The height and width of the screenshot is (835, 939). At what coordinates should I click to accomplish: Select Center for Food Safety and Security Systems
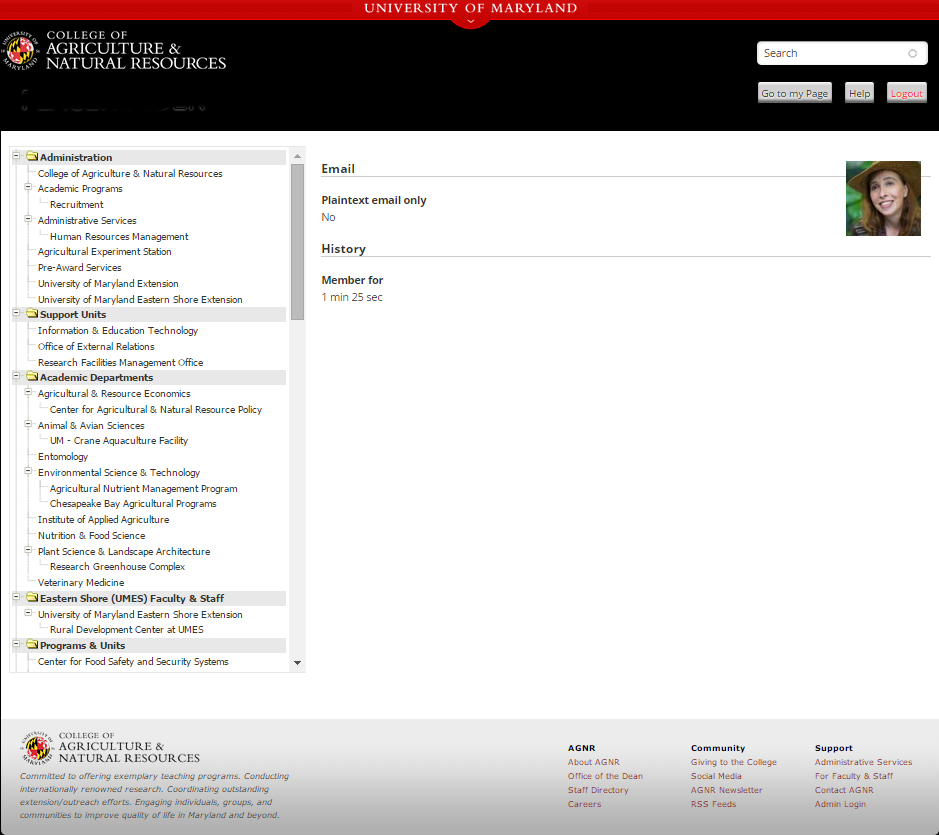[133, 662]
